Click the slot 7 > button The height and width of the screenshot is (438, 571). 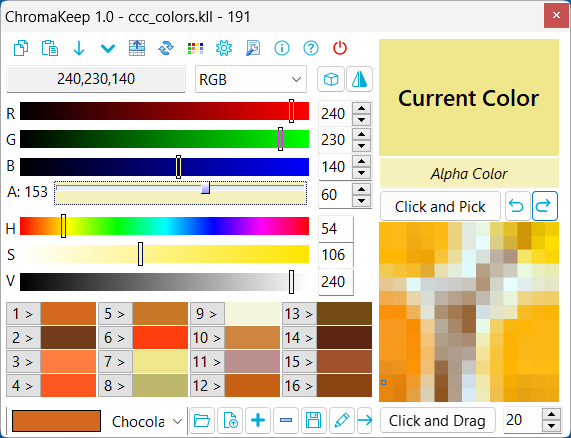[x=115, y=362]
